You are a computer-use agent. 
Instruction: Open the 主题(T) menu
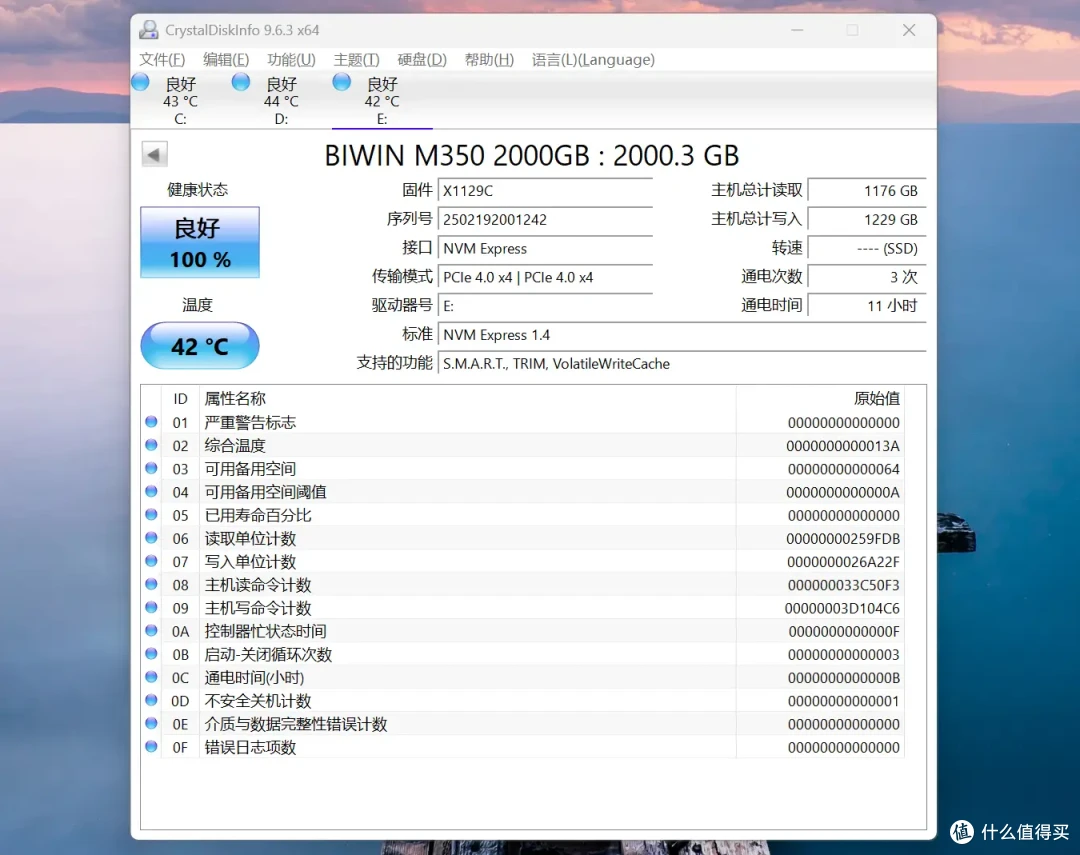(x=356, y=60)
